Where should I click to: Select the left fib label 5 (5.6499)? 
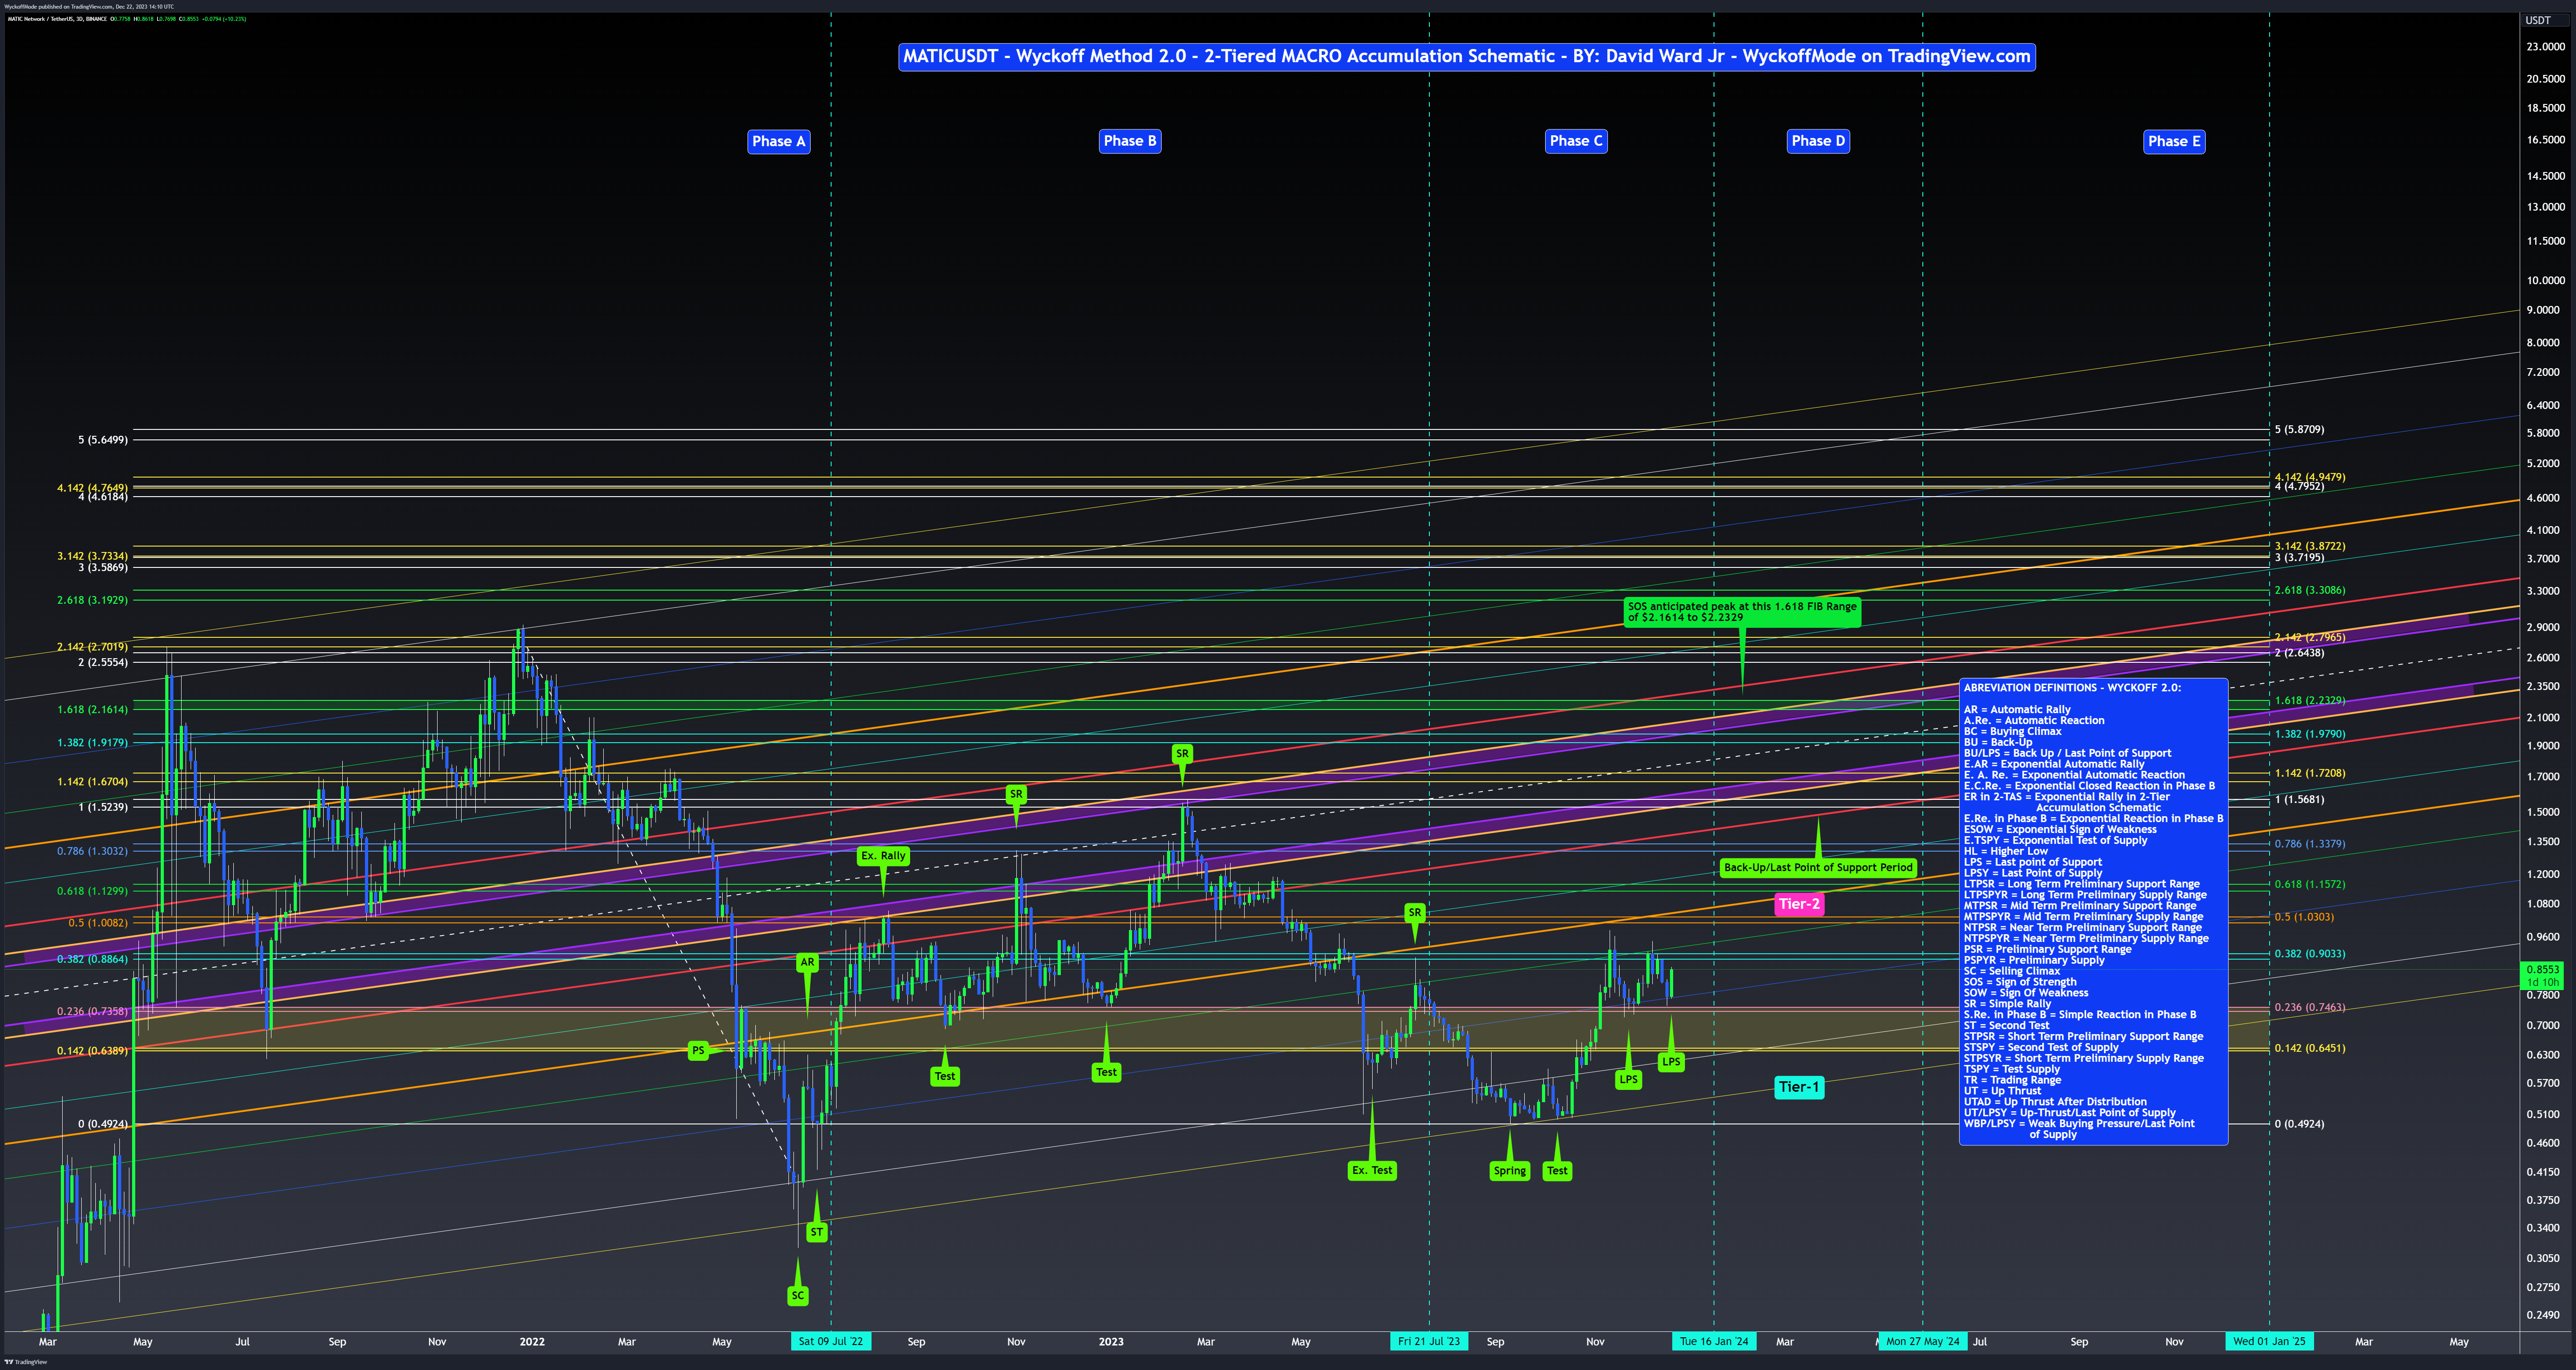[x=103, y=440]
